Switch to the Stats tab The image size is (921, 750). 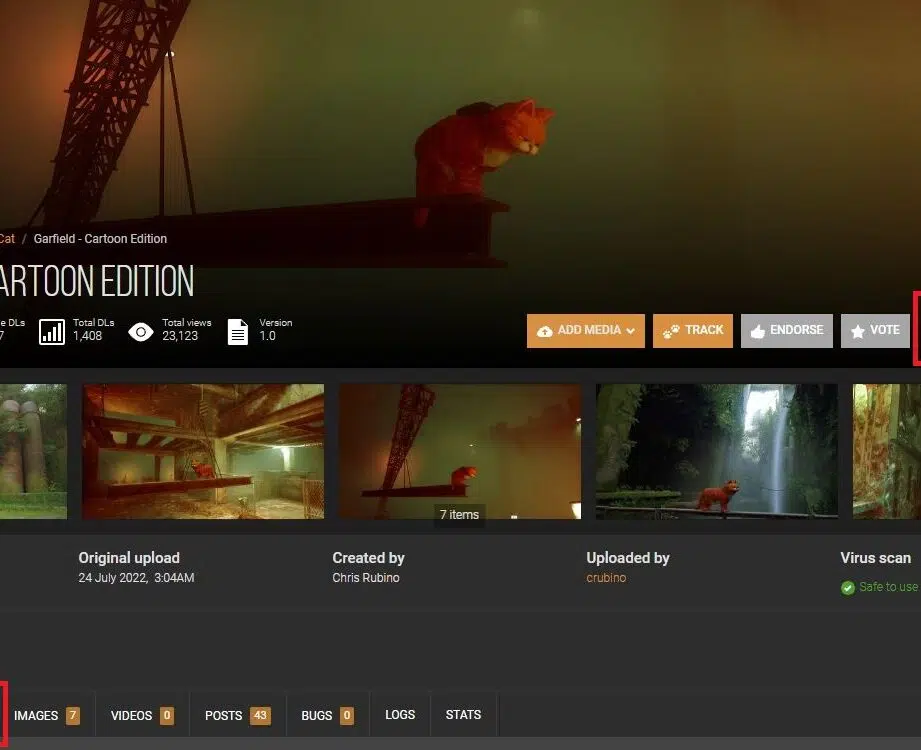pyautogui.click(x=463, y=715)
